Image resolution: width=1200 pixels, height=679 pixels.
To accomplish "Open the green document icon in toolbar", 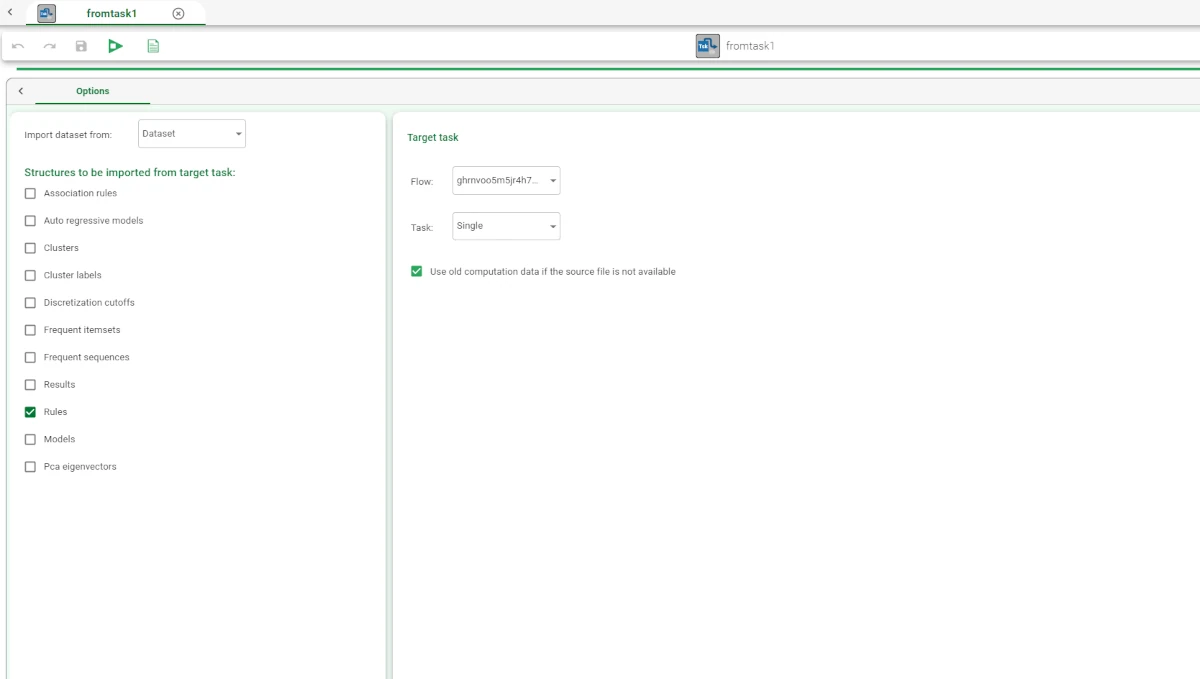I will click(153, 46).
